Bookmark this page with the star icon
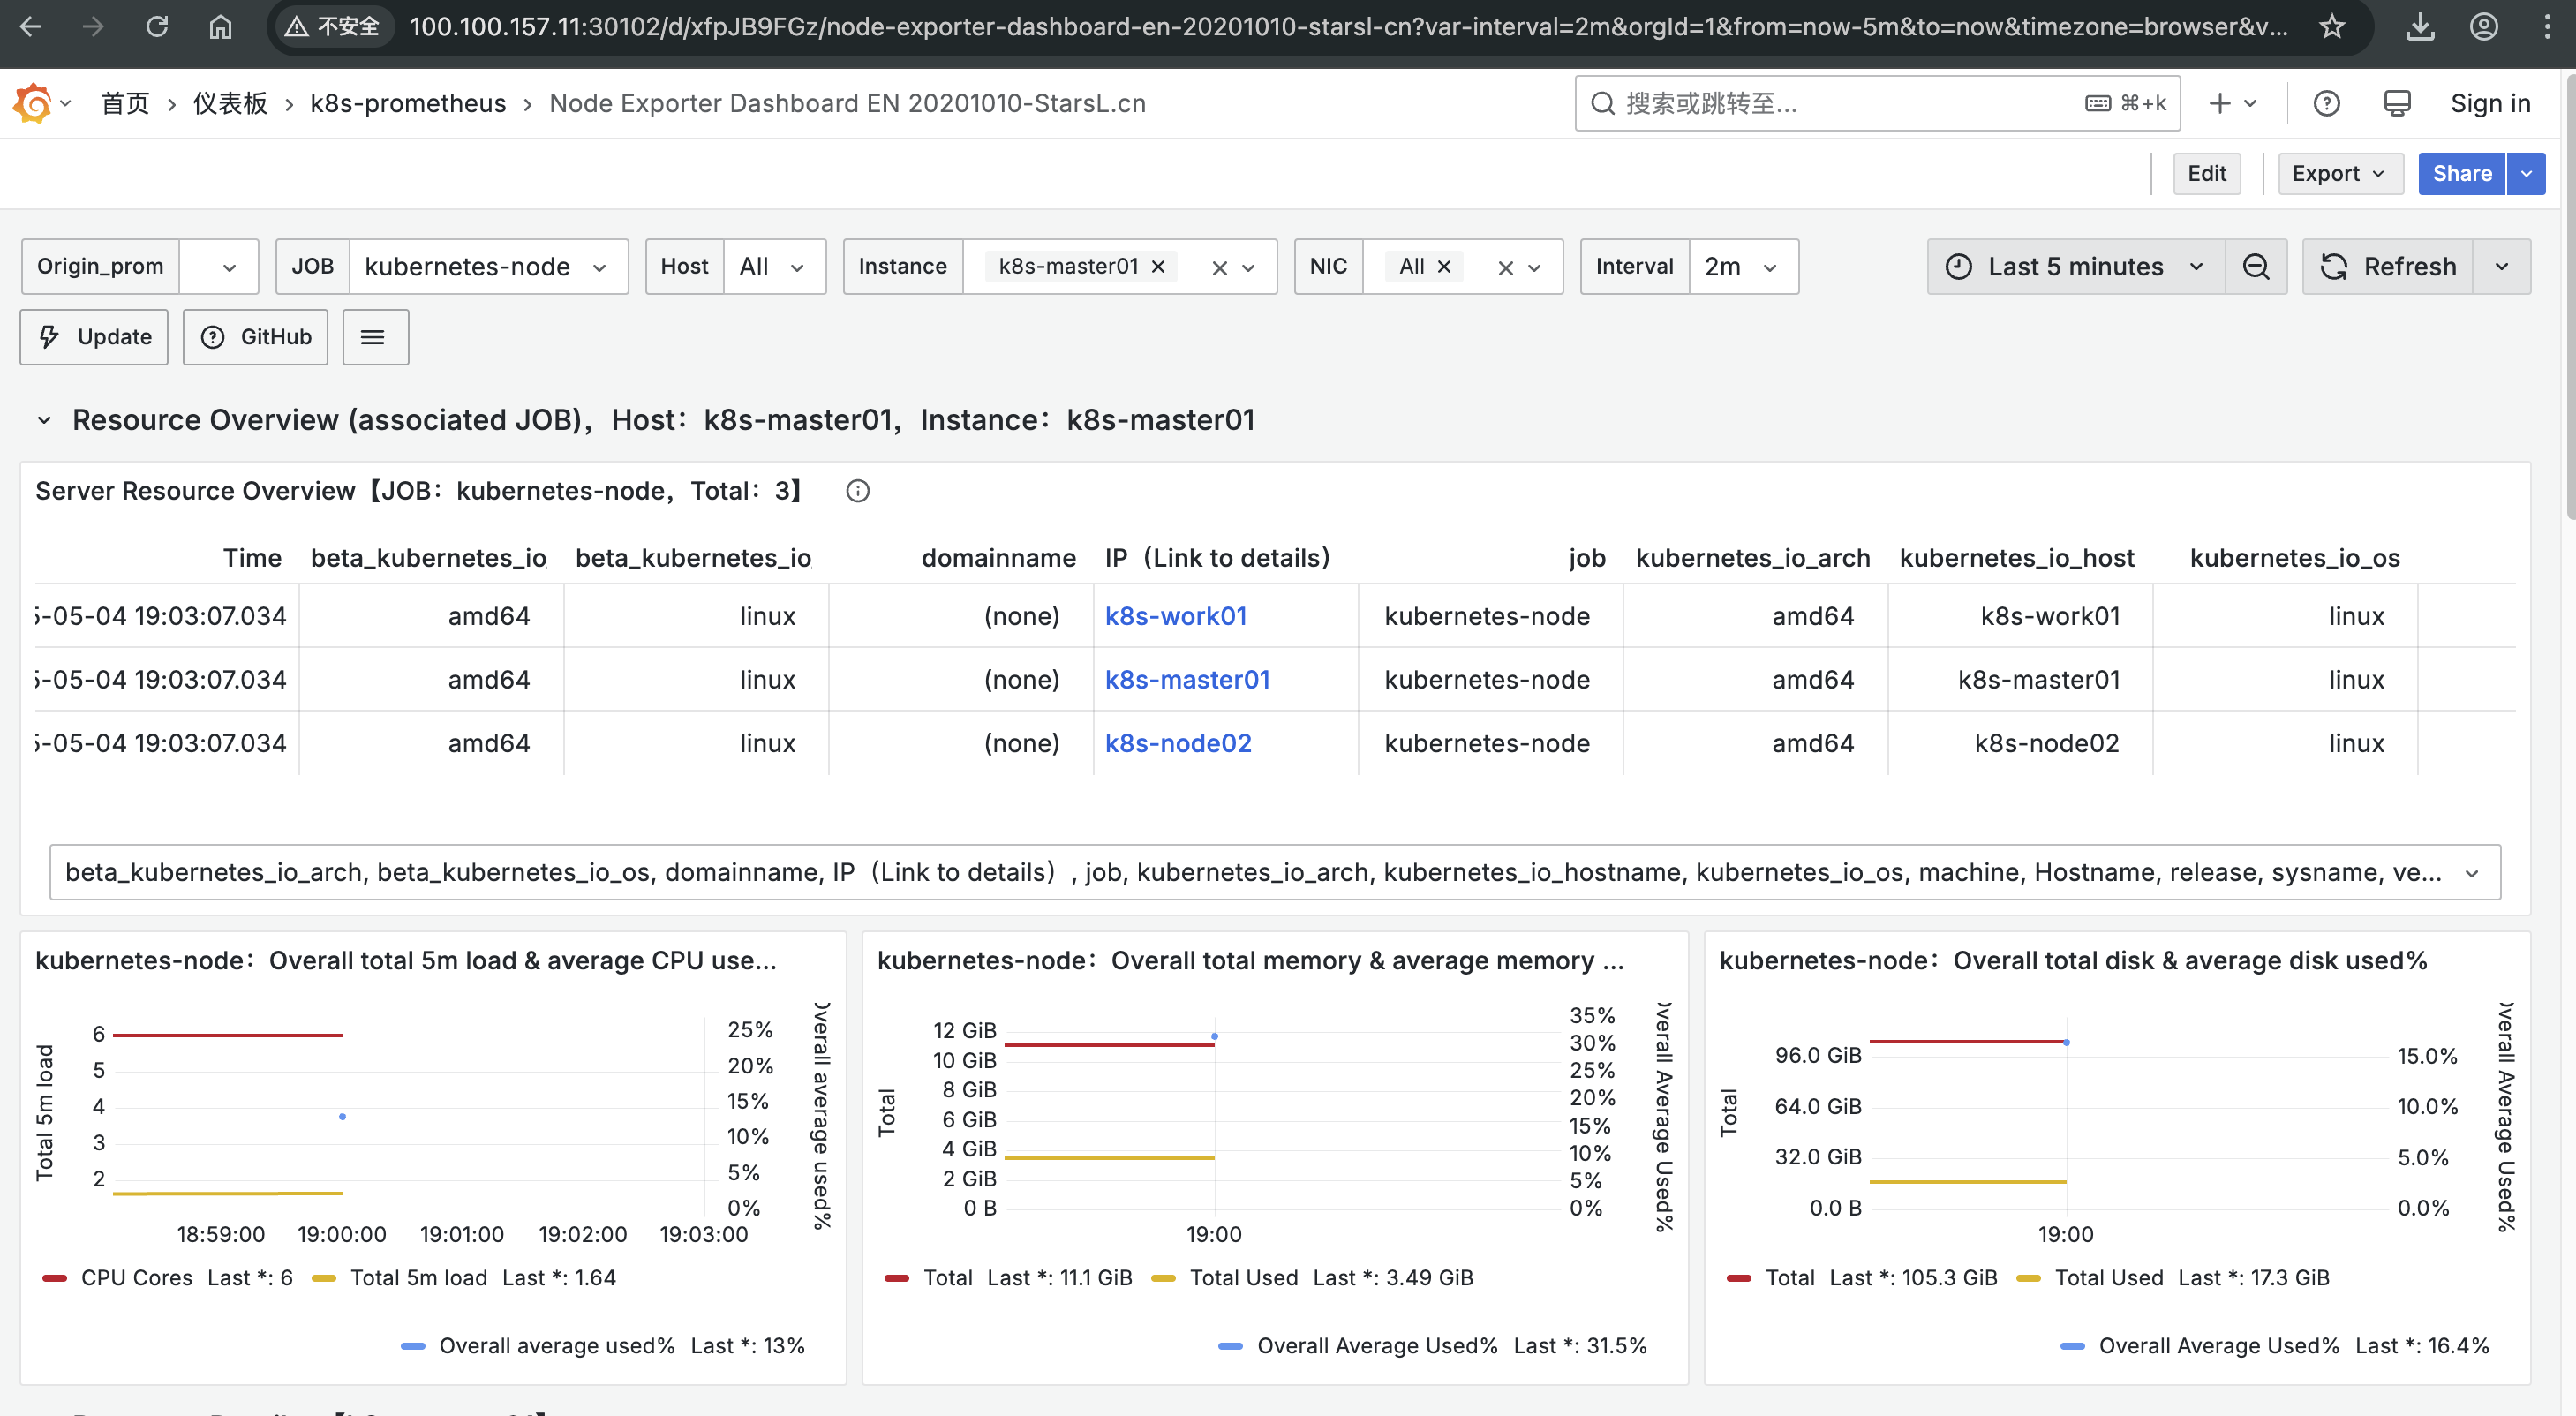The height and width of the screenshot is (1416, 2576). coord(2332,27)
